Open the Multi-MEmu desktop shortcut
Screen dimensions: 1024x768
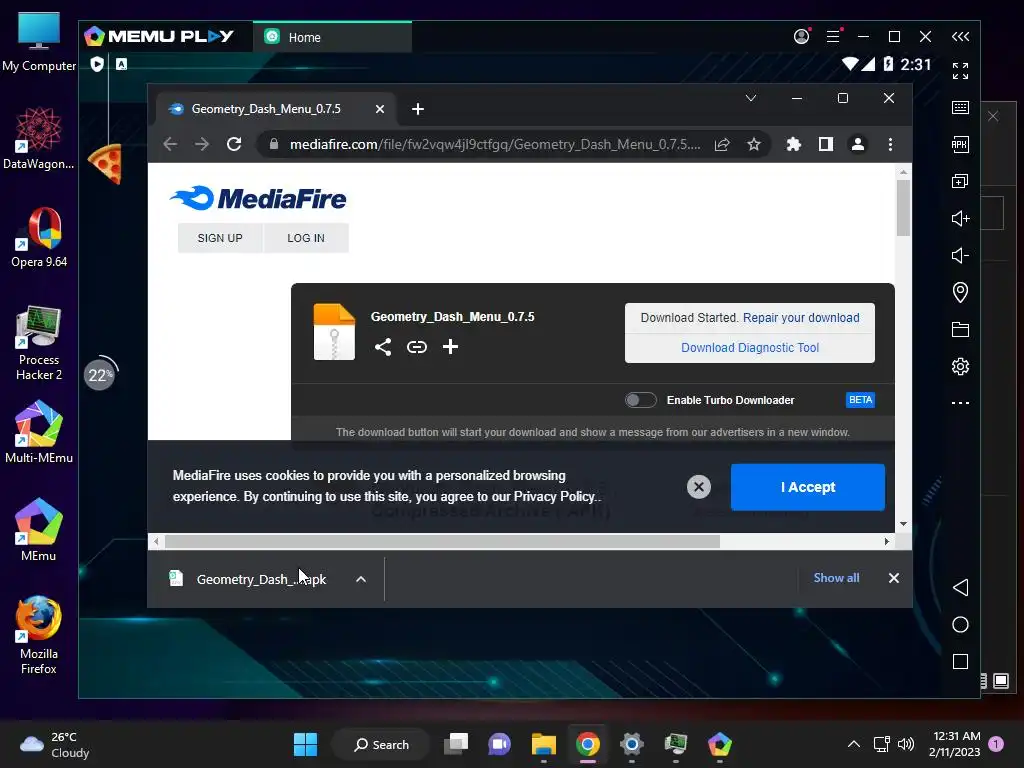pyautogui.click(x=39, y=432)
